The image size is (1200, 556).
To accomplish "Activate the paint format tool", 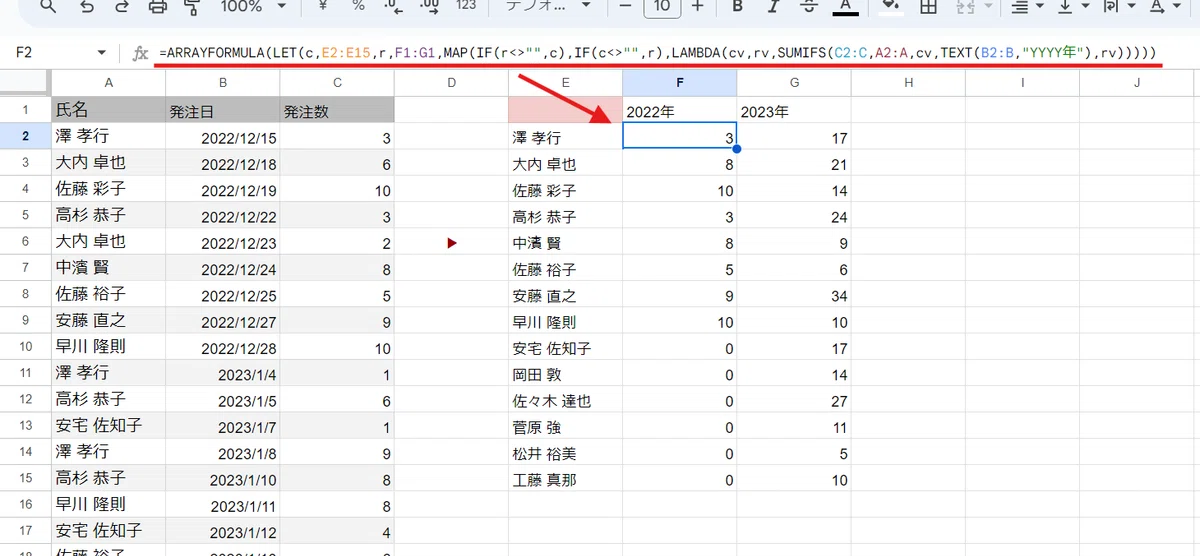I will [x=190, y=7].
